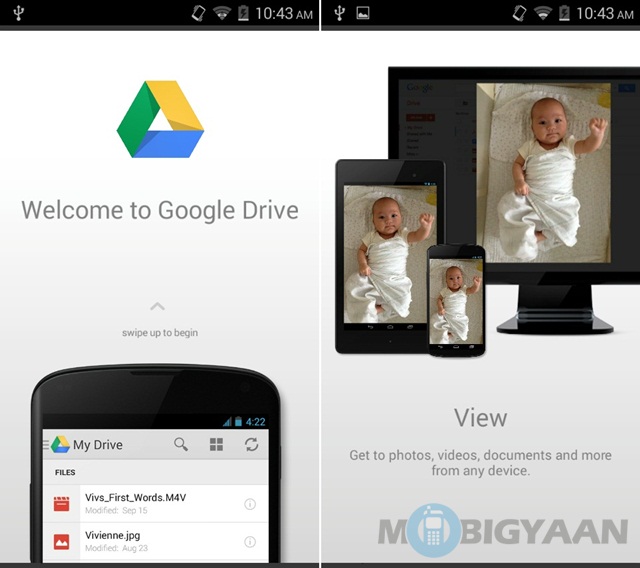Tap the 10:43 AM clock in left status bar
This screenshot has width=640, height=568.
[x=284, y=14]
